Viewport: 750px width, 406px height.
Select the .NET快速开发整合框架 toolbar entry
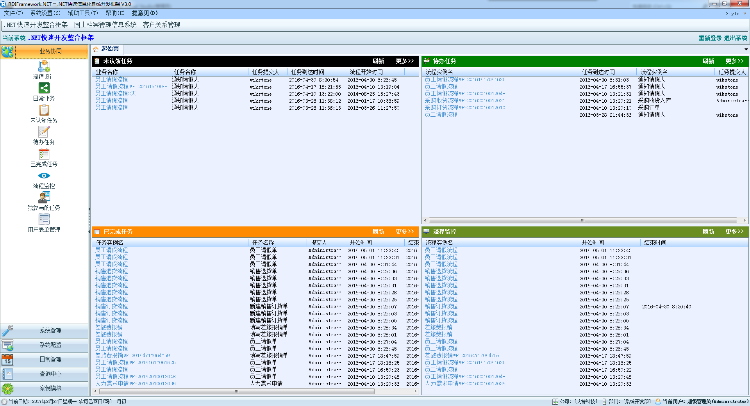pos(36,24)
